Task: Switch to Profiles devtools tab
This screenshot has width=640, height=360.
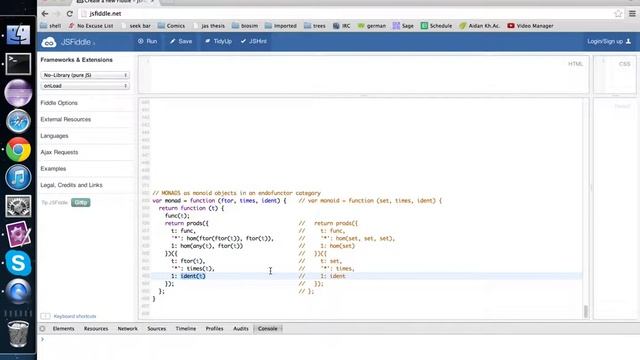Action: [214, 329]
